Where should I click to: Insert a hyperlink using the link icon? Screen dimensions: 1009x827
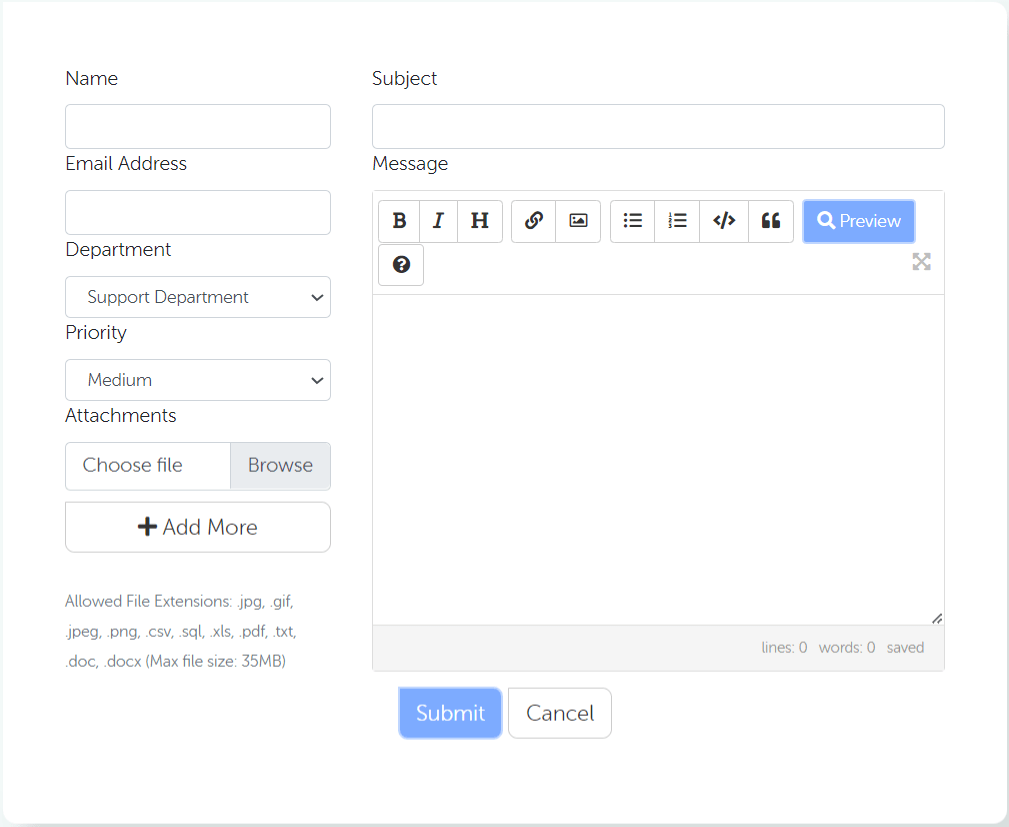pyautogui.click(x=534, y=221)
